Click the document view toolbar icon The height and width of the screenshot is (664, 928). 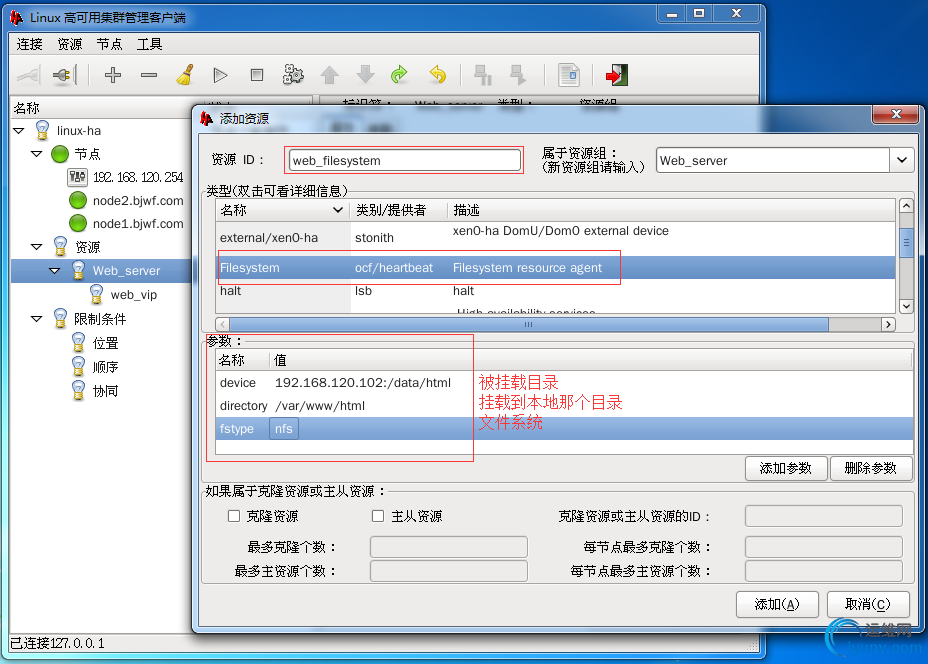(x=569, y=75)
